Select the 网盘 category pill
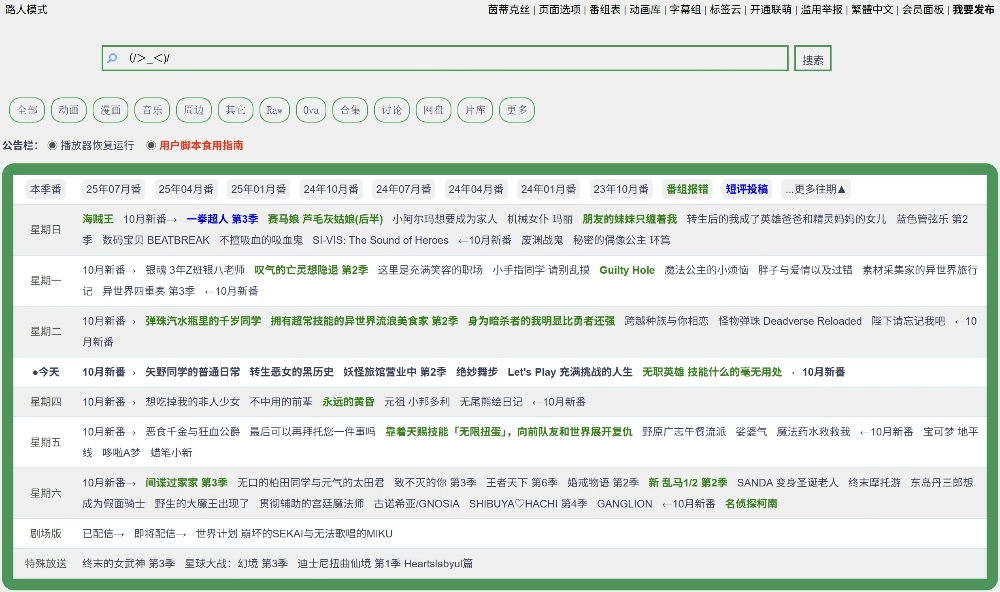 [x=432, y=110]
